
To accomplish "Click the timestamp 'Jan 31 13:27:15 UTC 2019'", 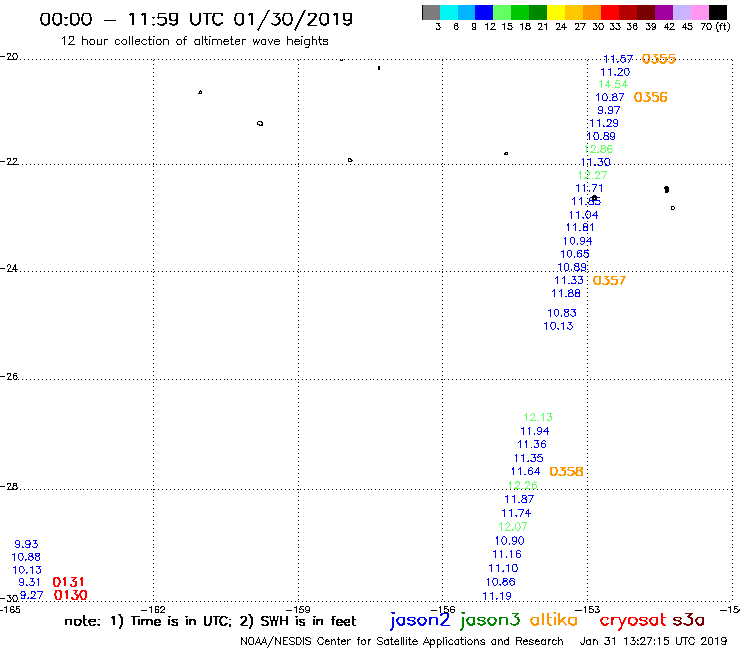I will tap(653, 641).
